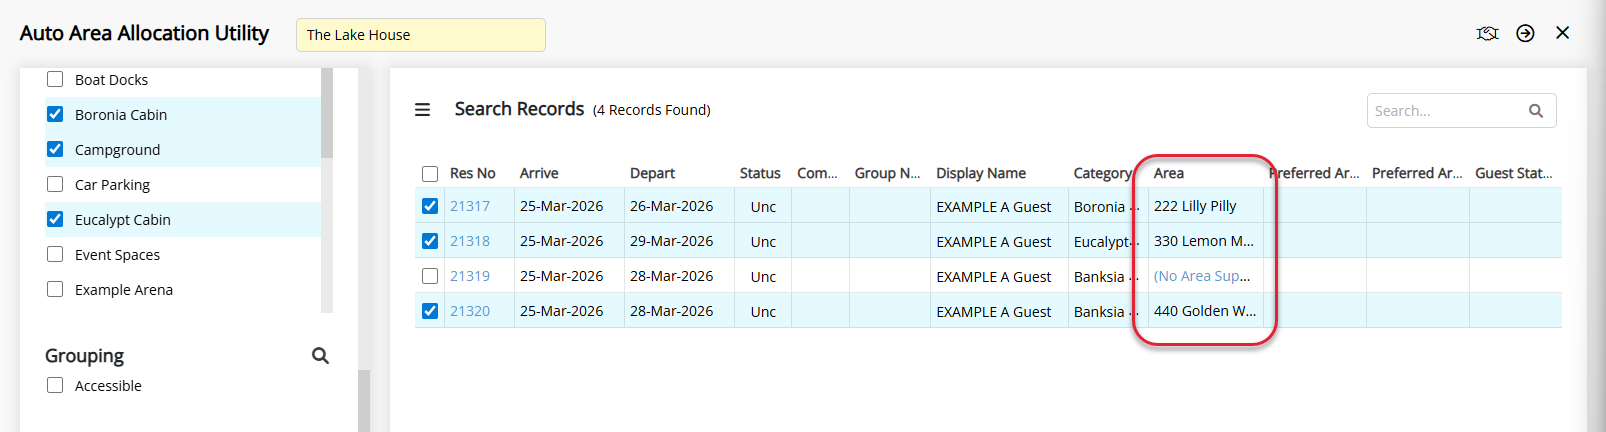This screenshot has height=432, width=1606.
Task: Select the 440 Golden W... area cell
Action: [x=1205, y=311]
